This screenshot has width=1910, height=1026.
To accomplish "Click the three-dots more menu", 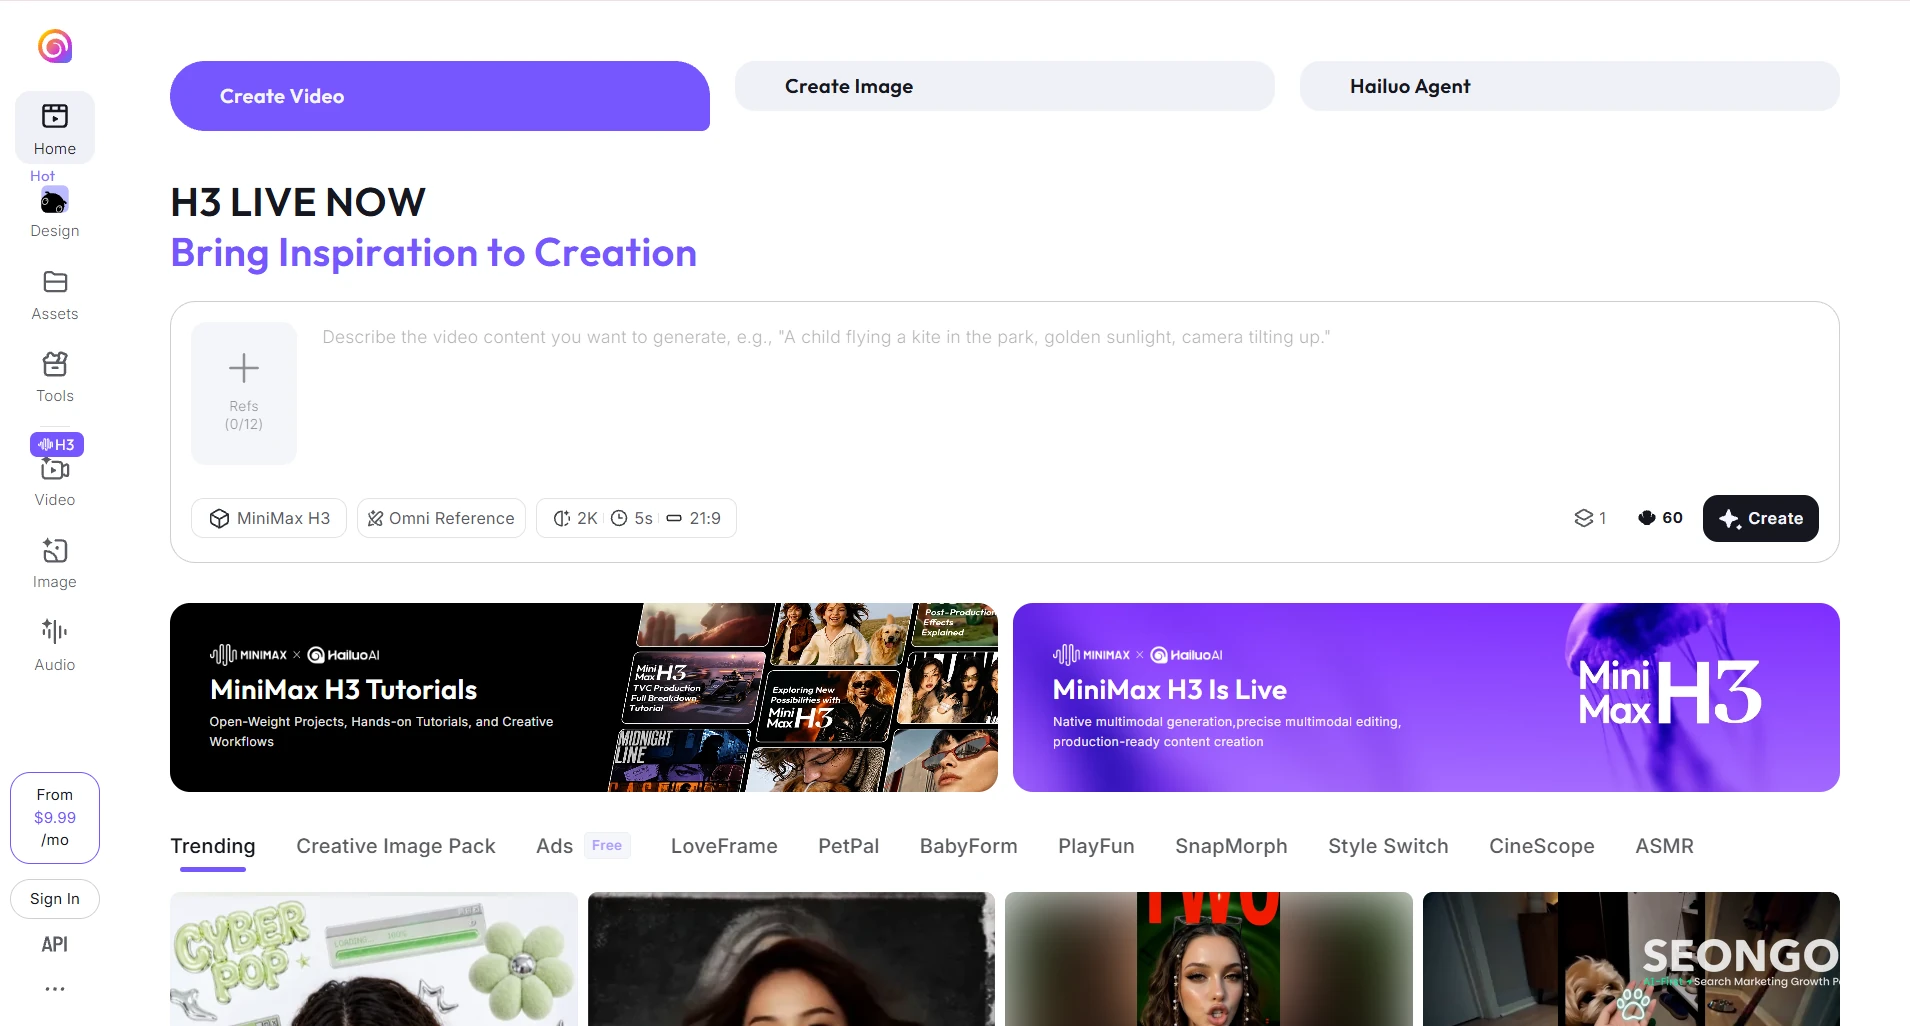I will pyautogui.click(x=55, y=989).
